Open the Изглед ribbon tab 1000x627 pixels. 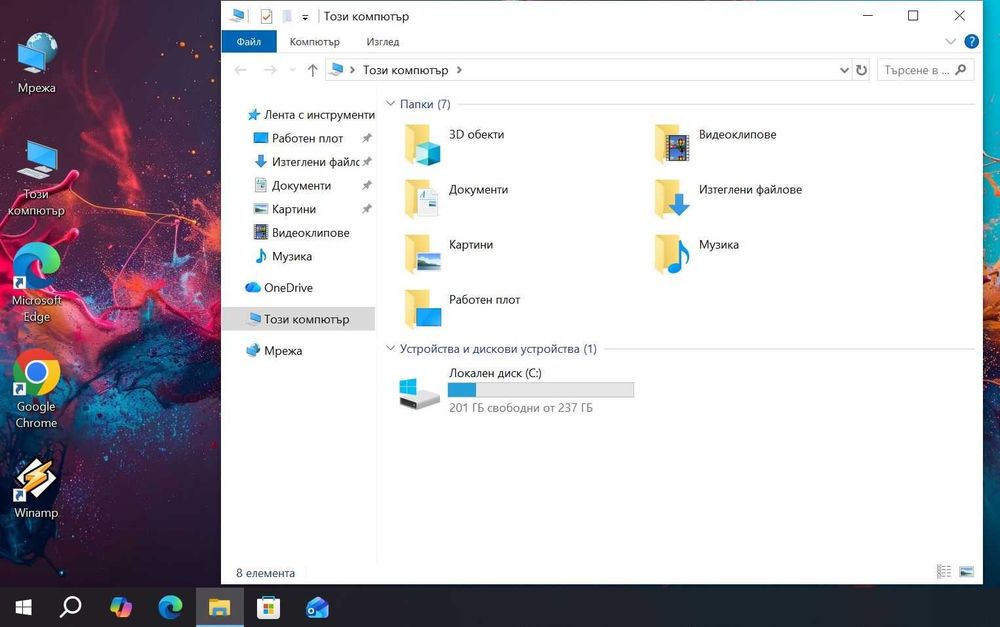point(383,41)
